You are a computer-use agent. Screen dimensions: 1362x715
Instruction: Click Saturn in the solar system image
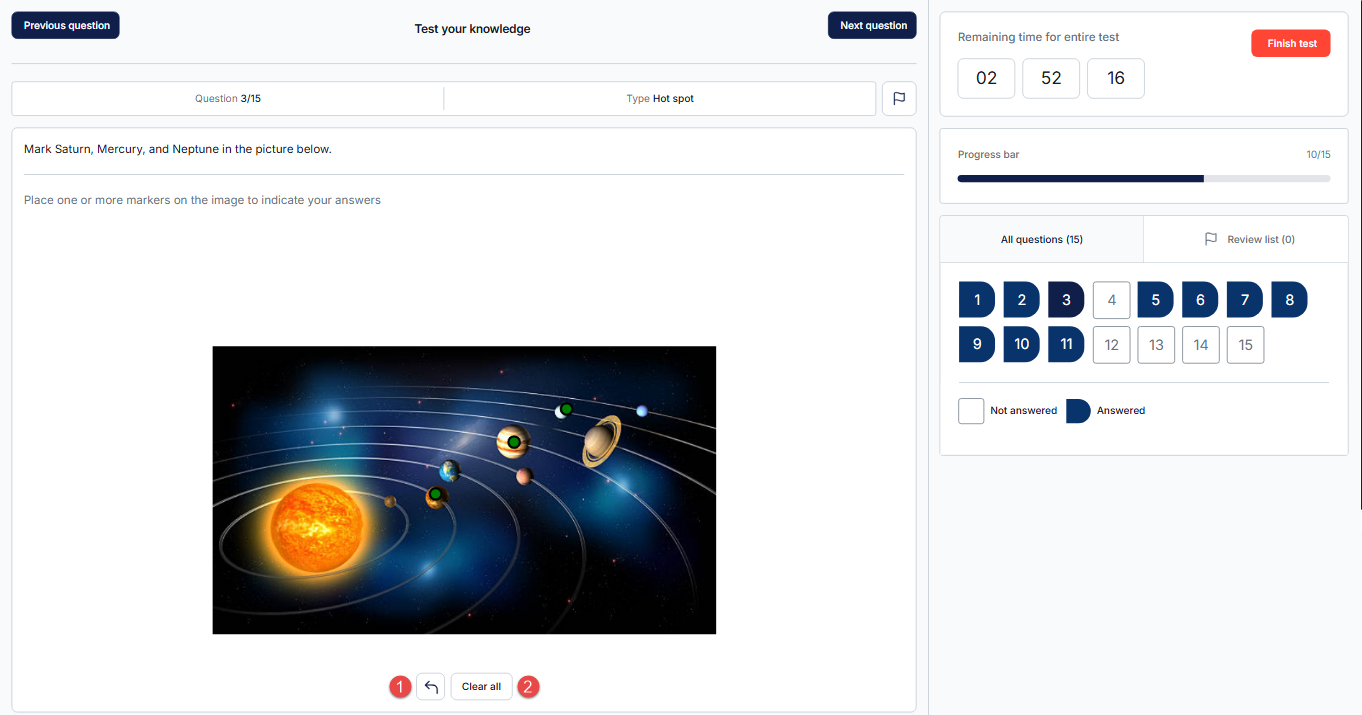601,441
